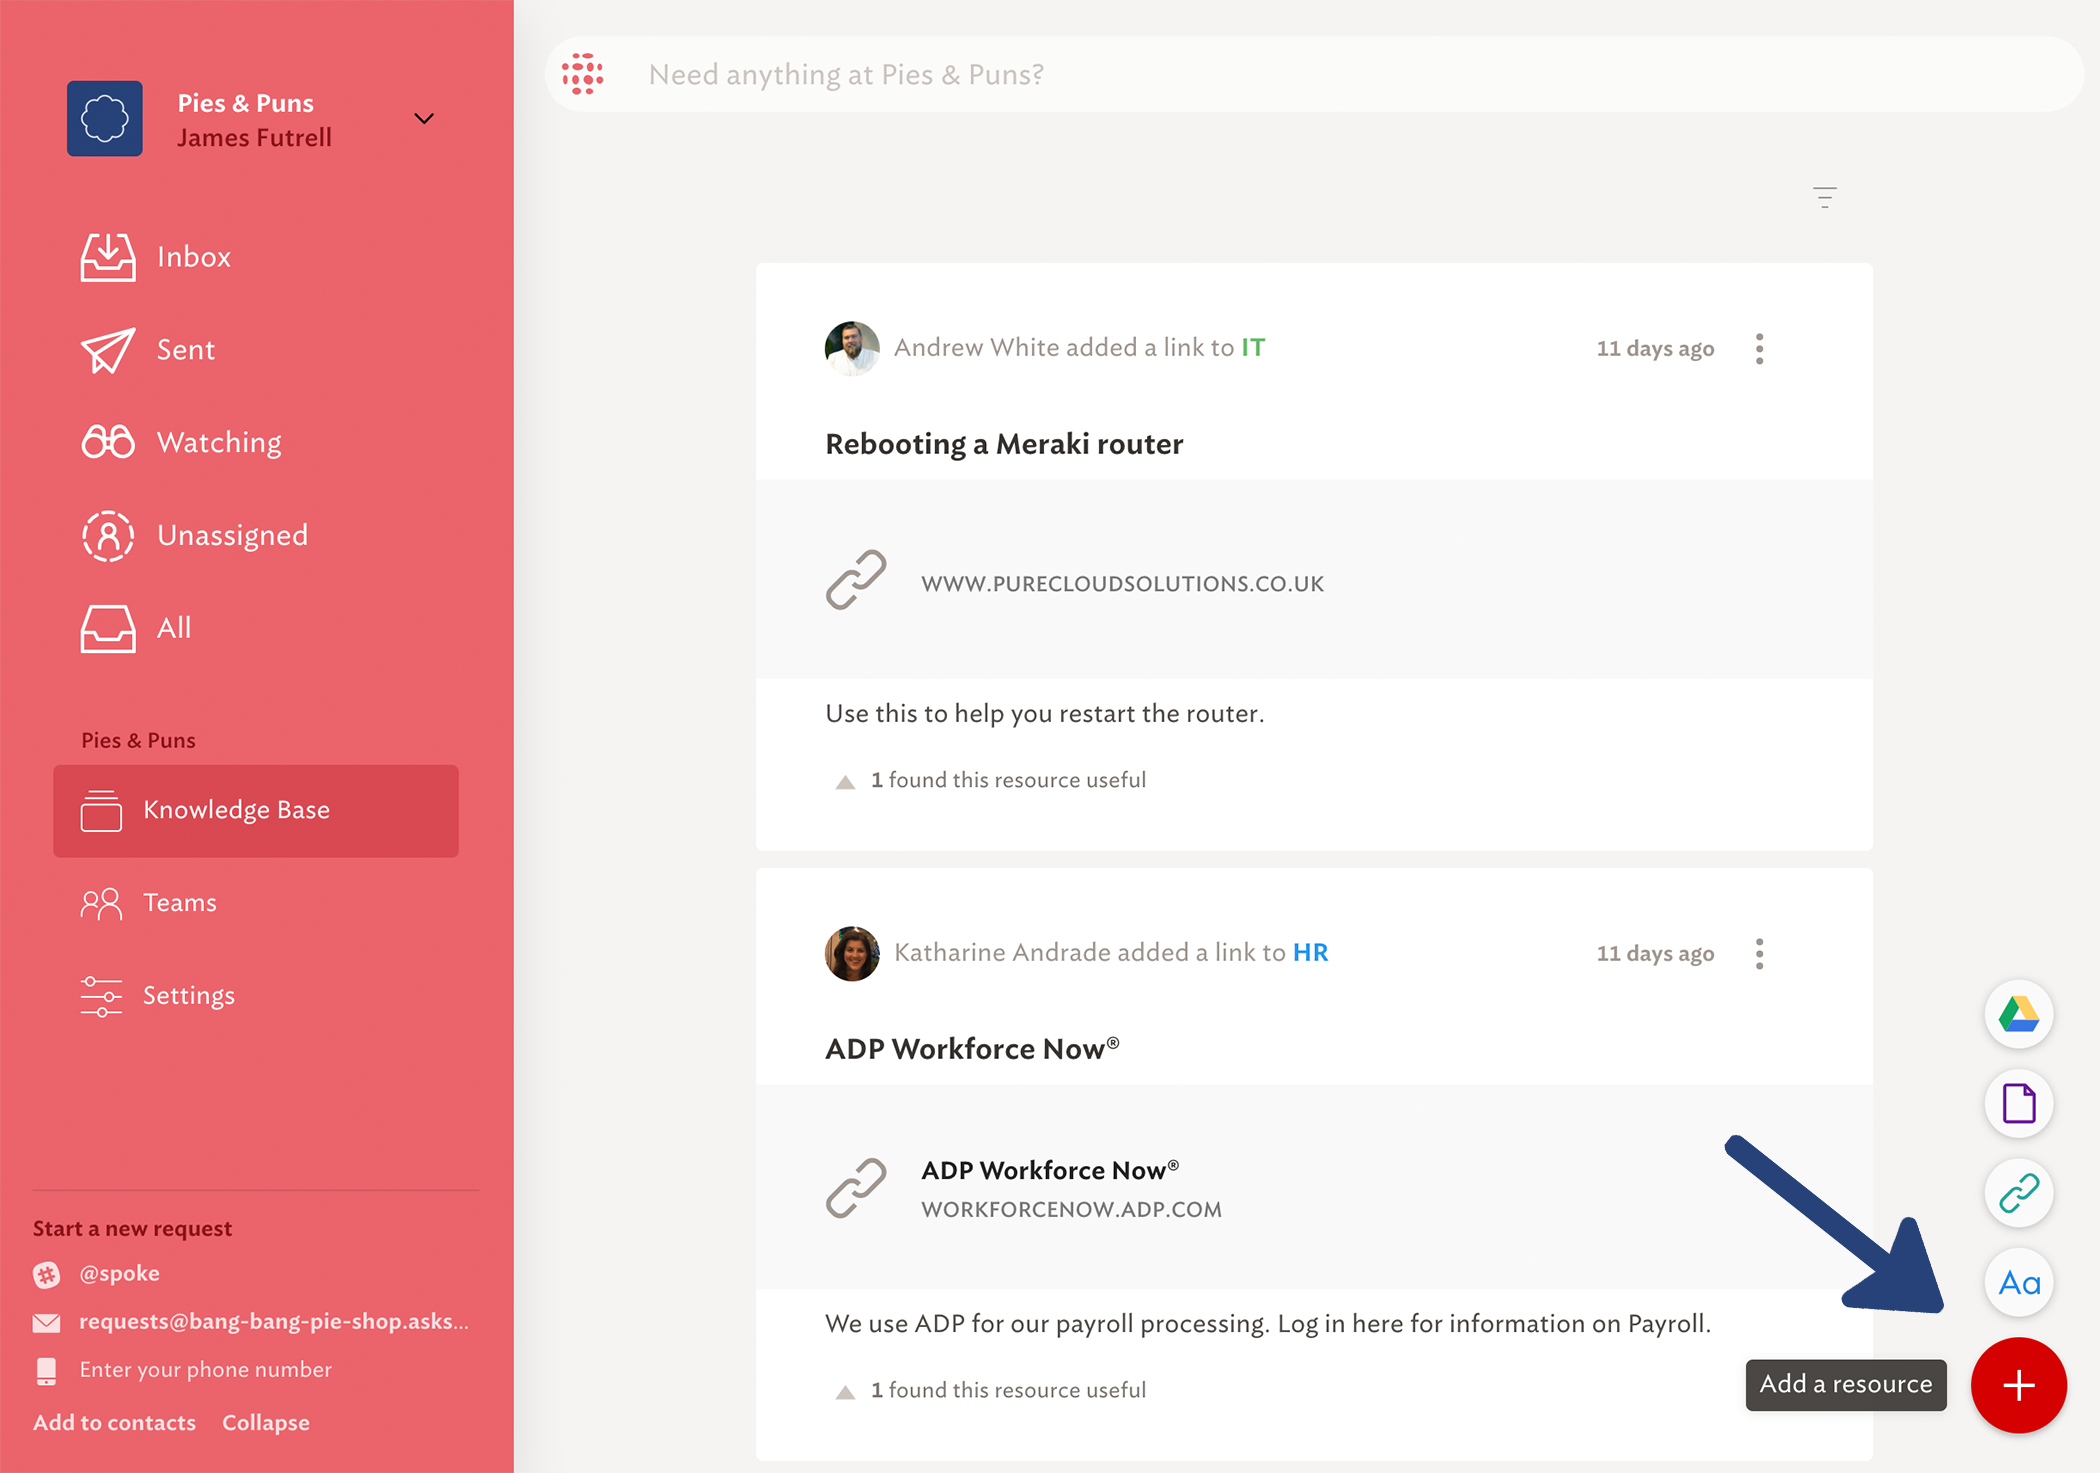
Task: Click the Pies & Puns workspace logo
Action: [105, 119]
